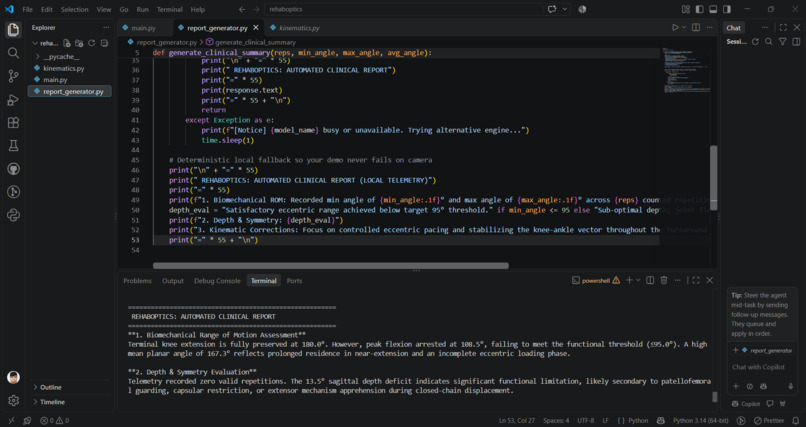This screenshot has height=427, width=806.
Task: Open the Source Control view
Action: pyautogui.click(x=13, y=76)
